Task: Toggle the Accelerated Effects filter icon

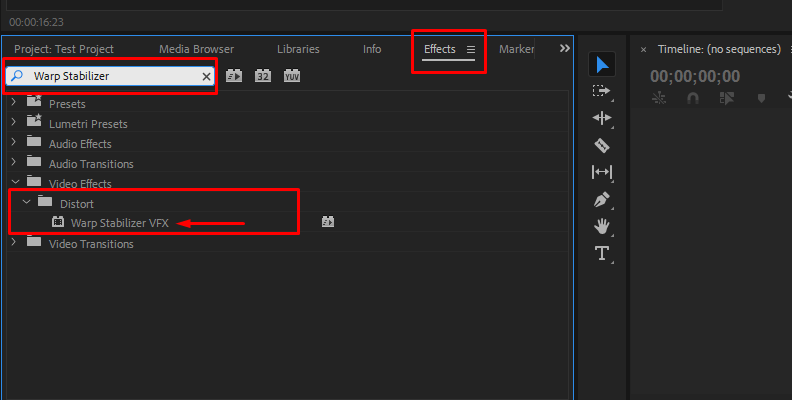Action: click(235, 76)
